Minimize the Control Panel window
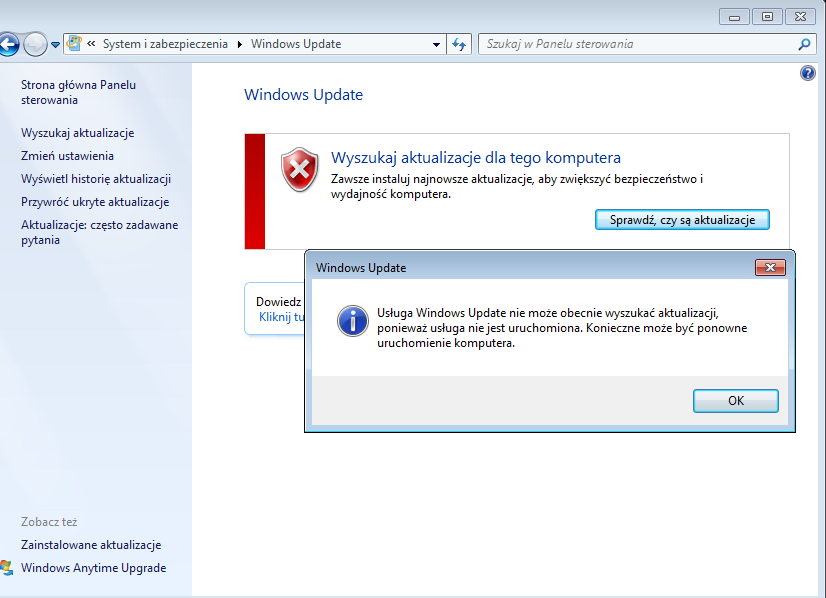826x598 pixels. coord(734,17)
